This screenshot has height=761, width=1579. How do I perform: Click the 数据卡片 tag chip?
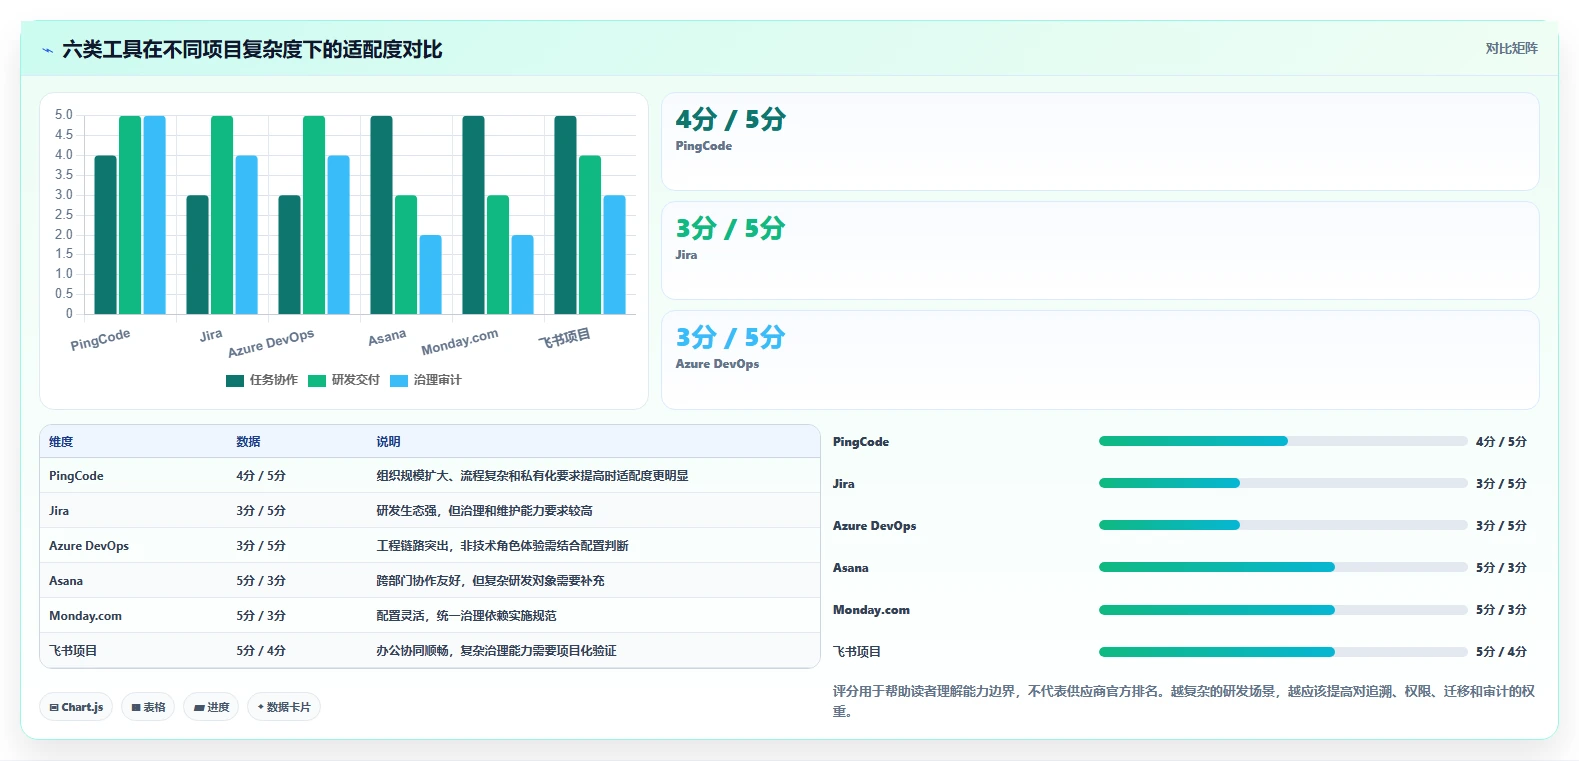coord(284,707)
